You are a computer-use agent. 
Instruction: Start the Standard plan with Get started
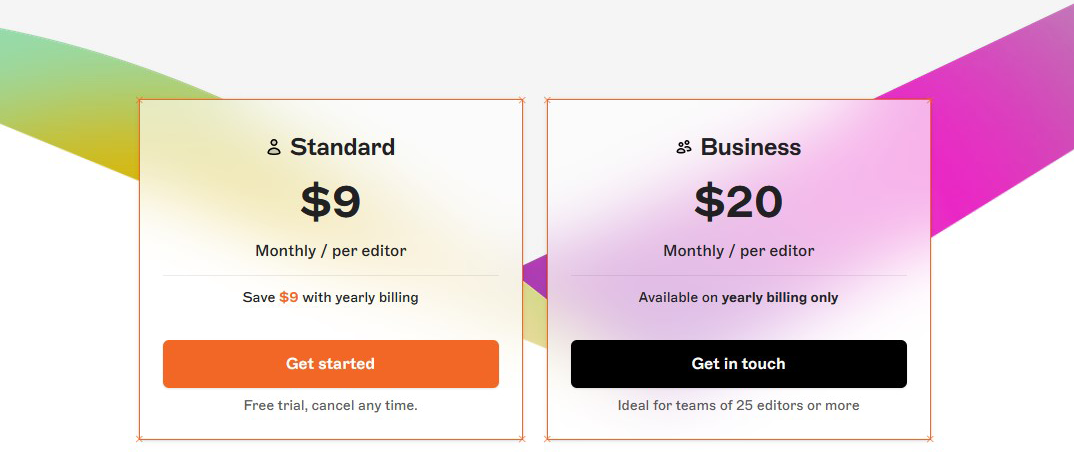point(331,364)
